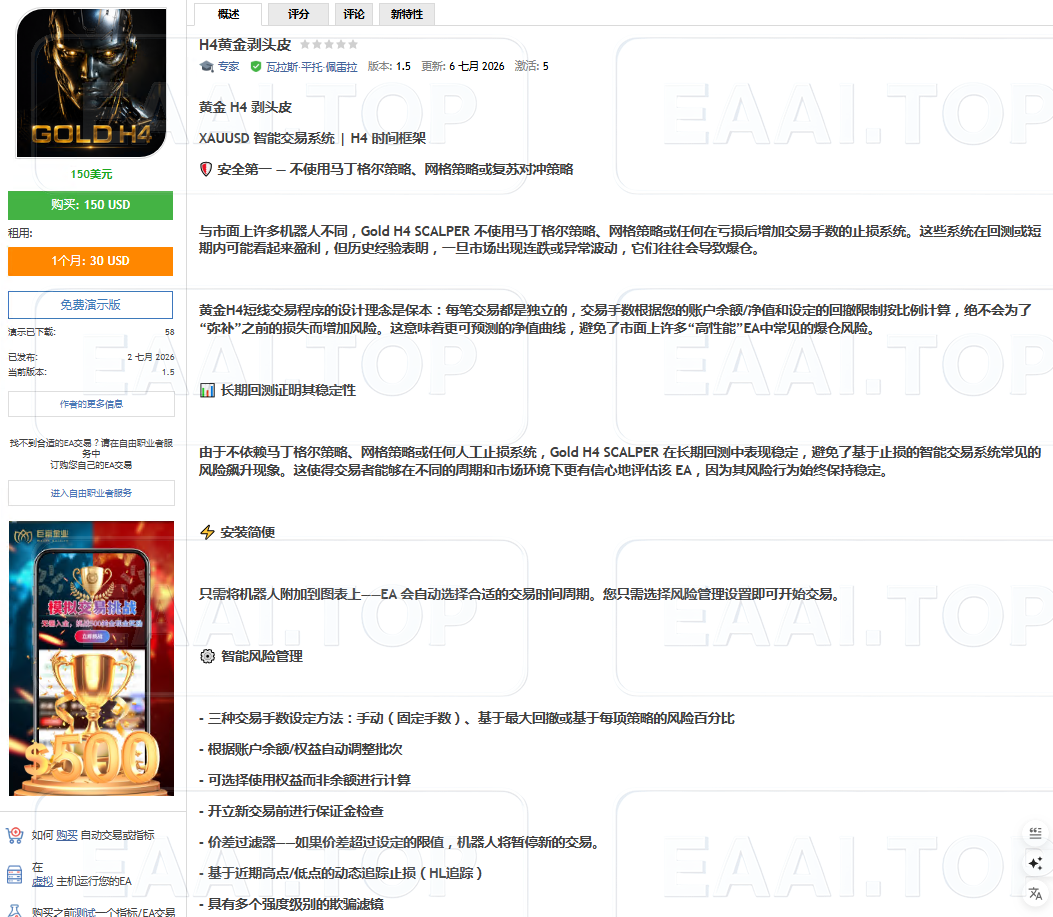Click the line 根据账户余额/权益自动调整批次

301,749
